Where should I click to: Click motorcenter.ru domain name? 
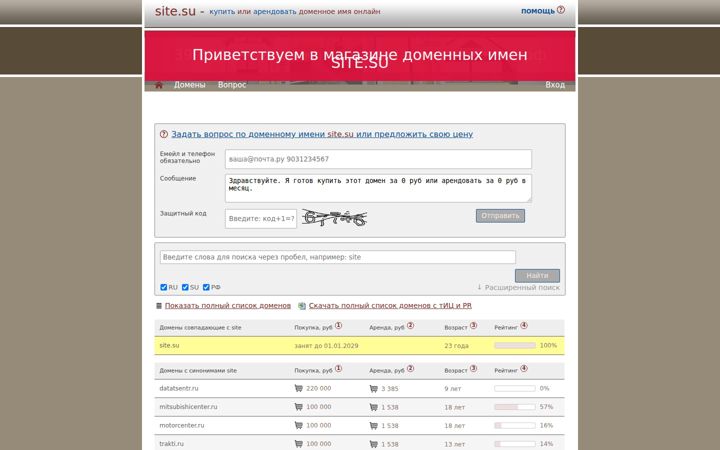tap(181, 425)
